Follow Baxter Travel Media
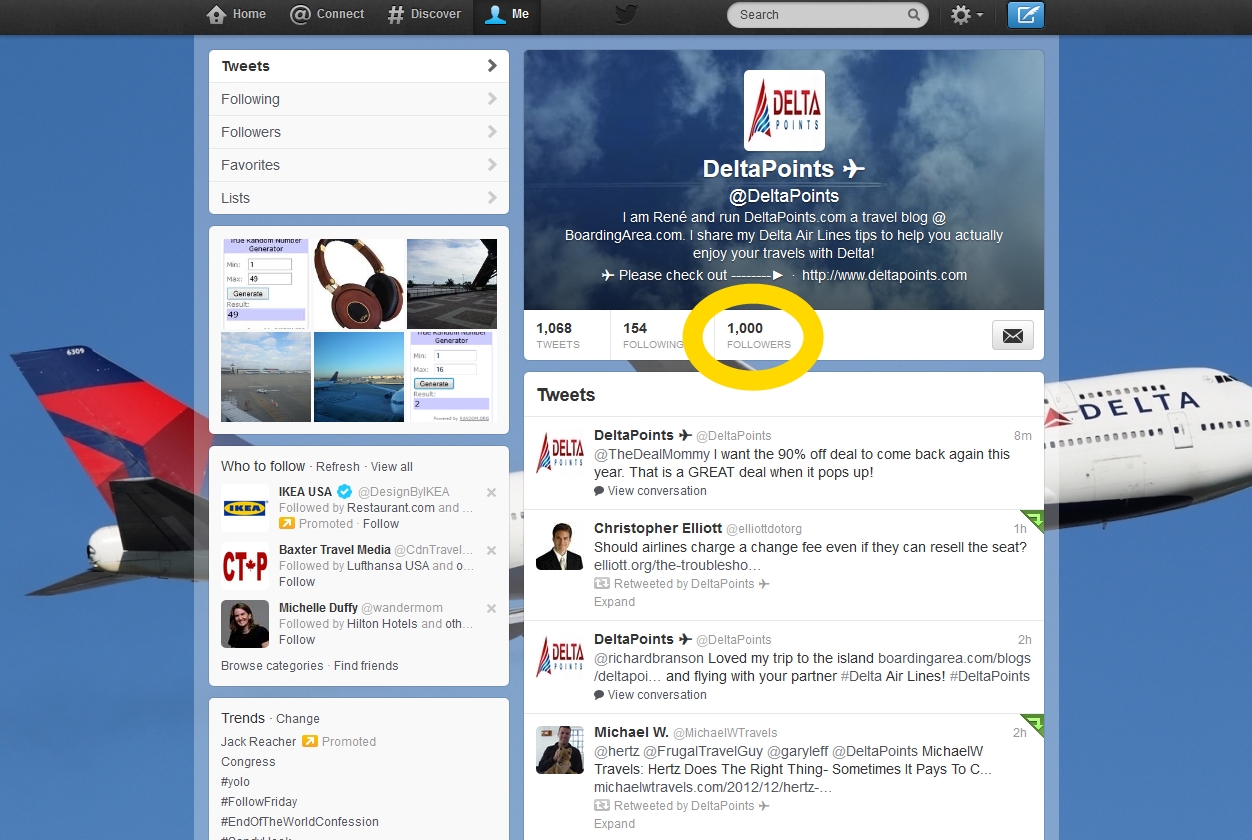1252x840 pixels. [x=297, y=582]
